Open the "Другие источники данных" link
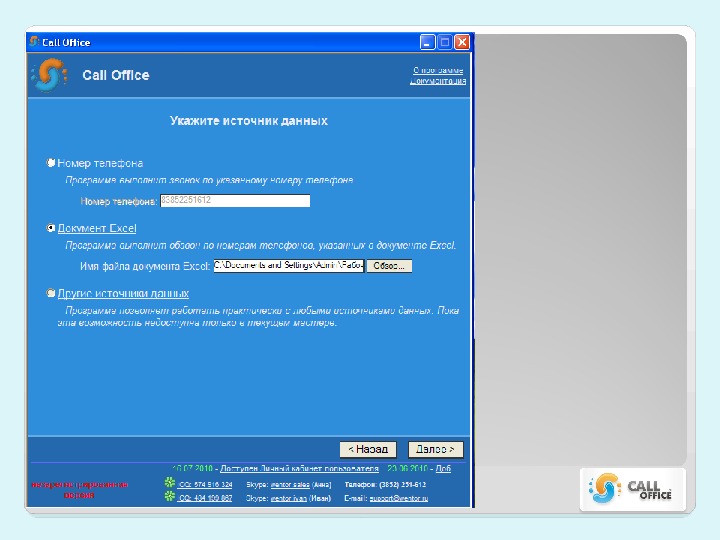720x540 pixels. [x=123, y=293]
